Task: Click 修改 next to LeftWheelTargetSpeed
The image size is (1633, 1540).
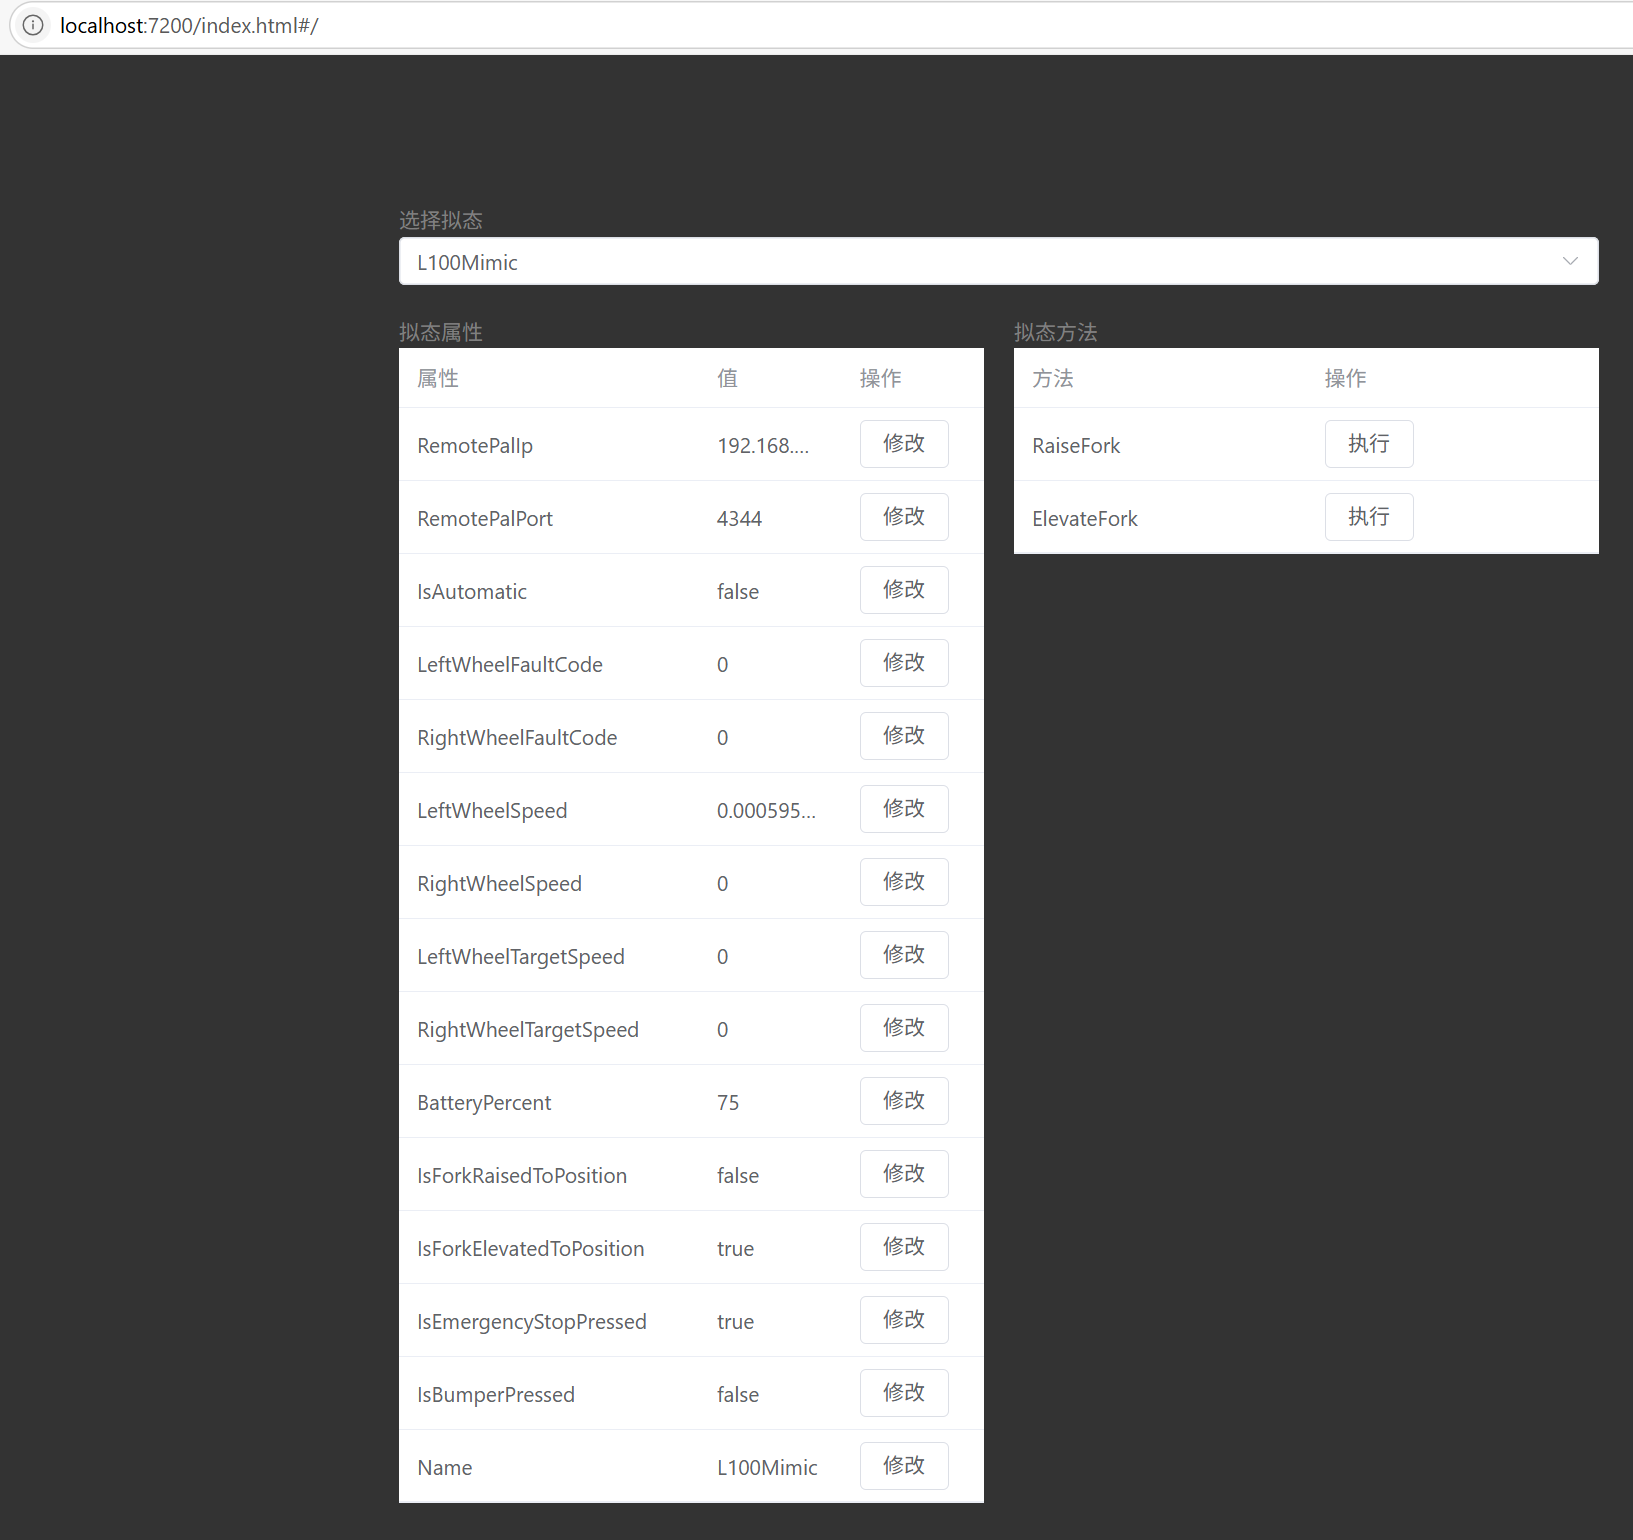Action: 903,955
